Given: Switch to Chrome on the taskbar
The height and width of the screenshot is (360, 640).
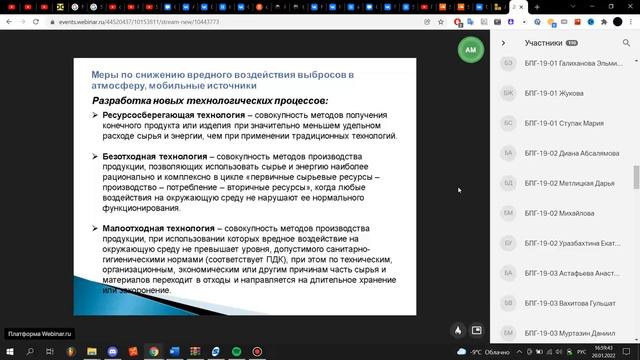Looking at the screenshot, I should click(x=154, y=351).
